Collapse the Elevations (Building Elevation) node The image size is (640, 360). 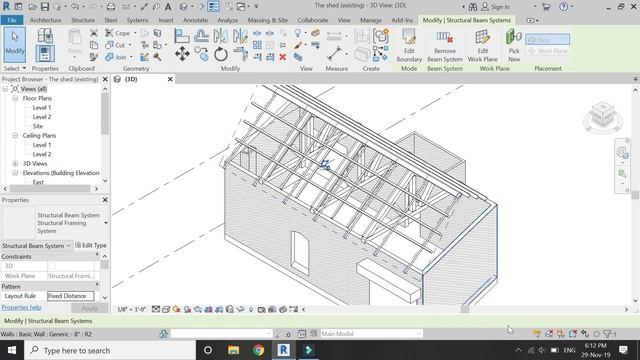(15, 173)
